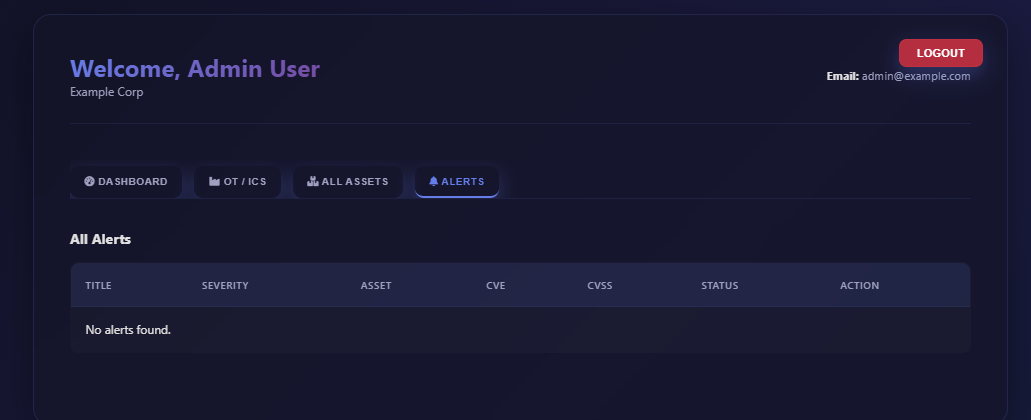Click the bell icon on the Alerts tab
This screenshot has height=420, width=1031.
click(433, 182)
